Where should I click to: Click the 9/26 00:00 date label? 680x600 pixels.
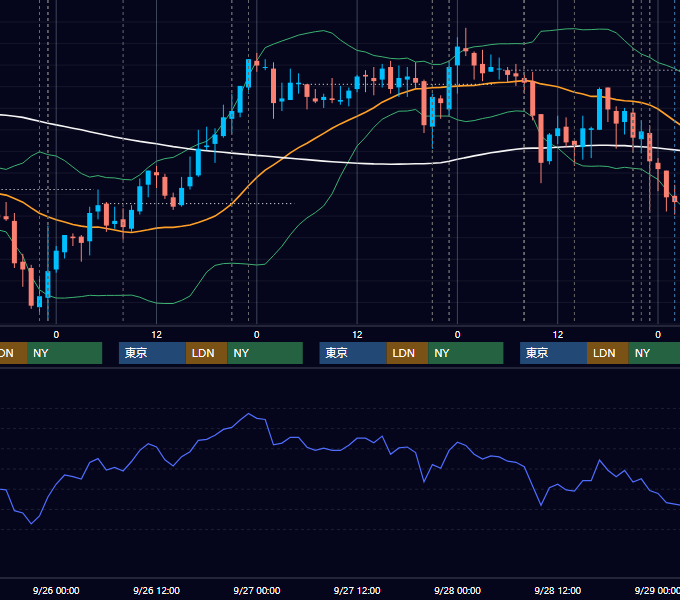pos(56,590)
